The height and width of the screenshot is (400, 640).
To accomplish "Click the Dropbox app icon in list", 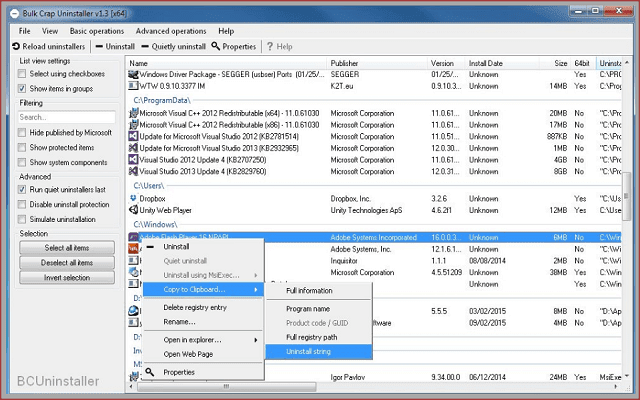I will pos(134,199).
